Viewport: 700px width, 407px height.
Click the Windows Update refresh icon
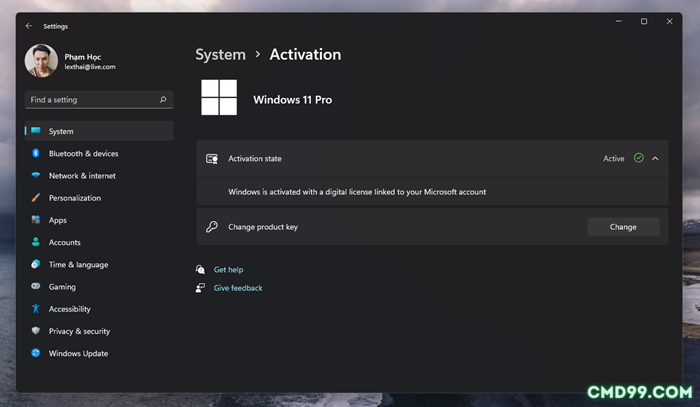click(36, 353)
